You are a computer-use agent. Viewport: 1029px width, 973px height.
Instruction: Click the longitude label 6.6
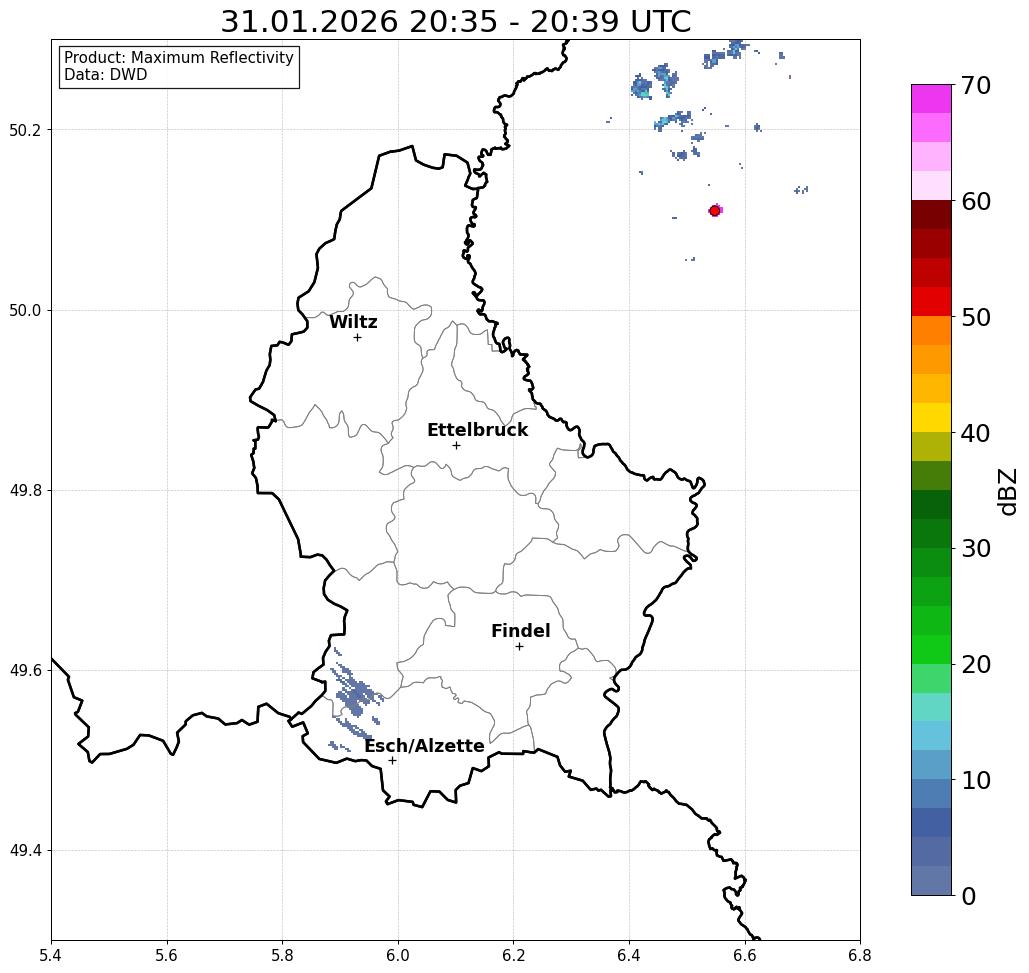(745, 955)
